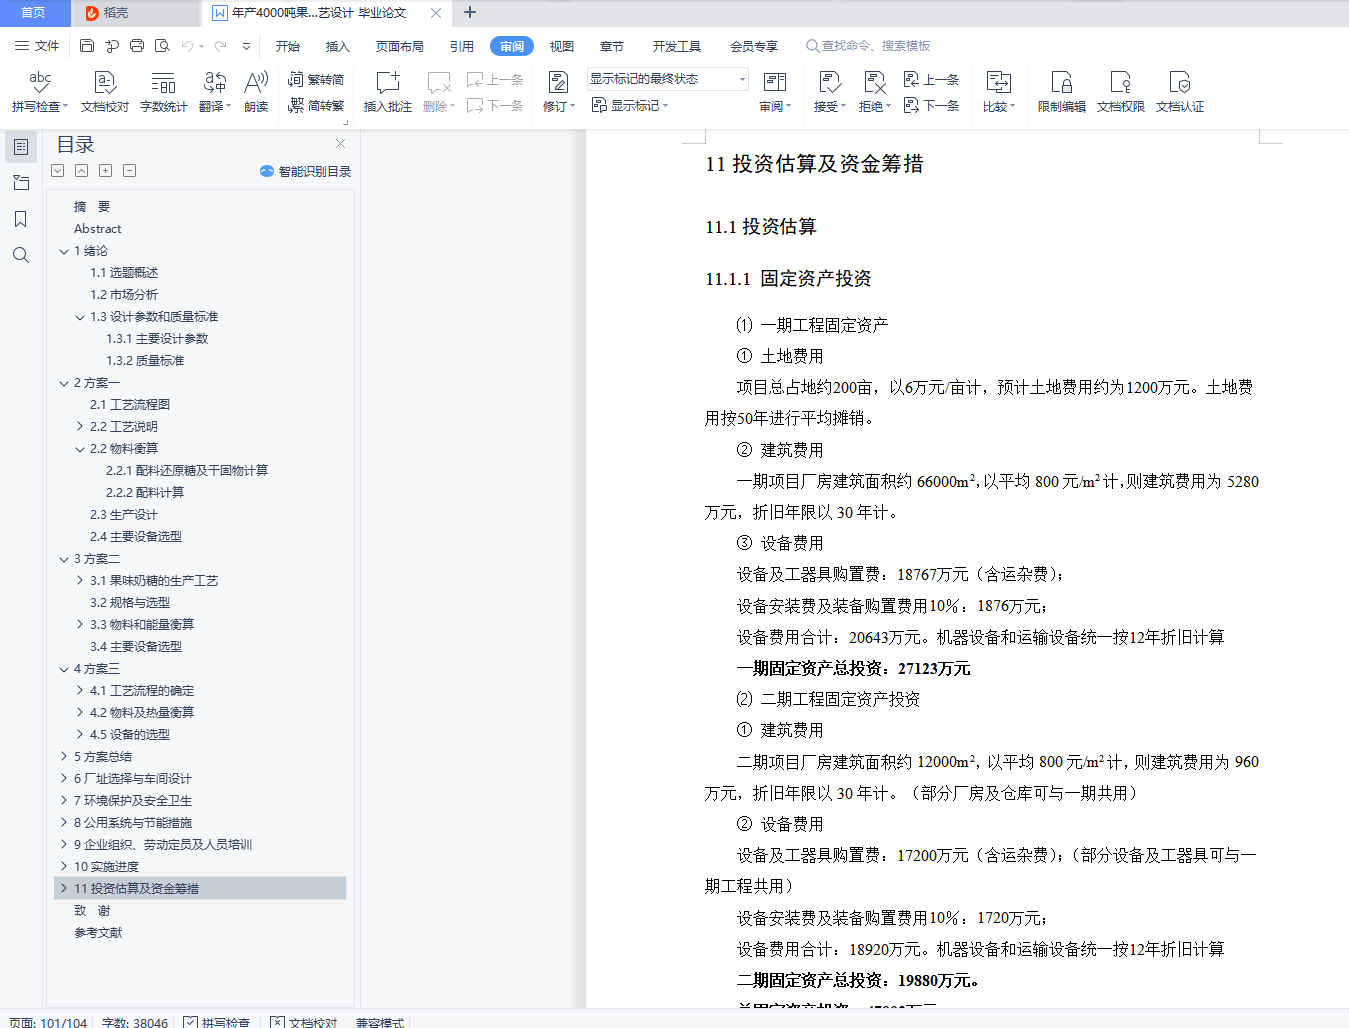Expand the 2.2 工艺说明 node

click(x=80, y=427)
